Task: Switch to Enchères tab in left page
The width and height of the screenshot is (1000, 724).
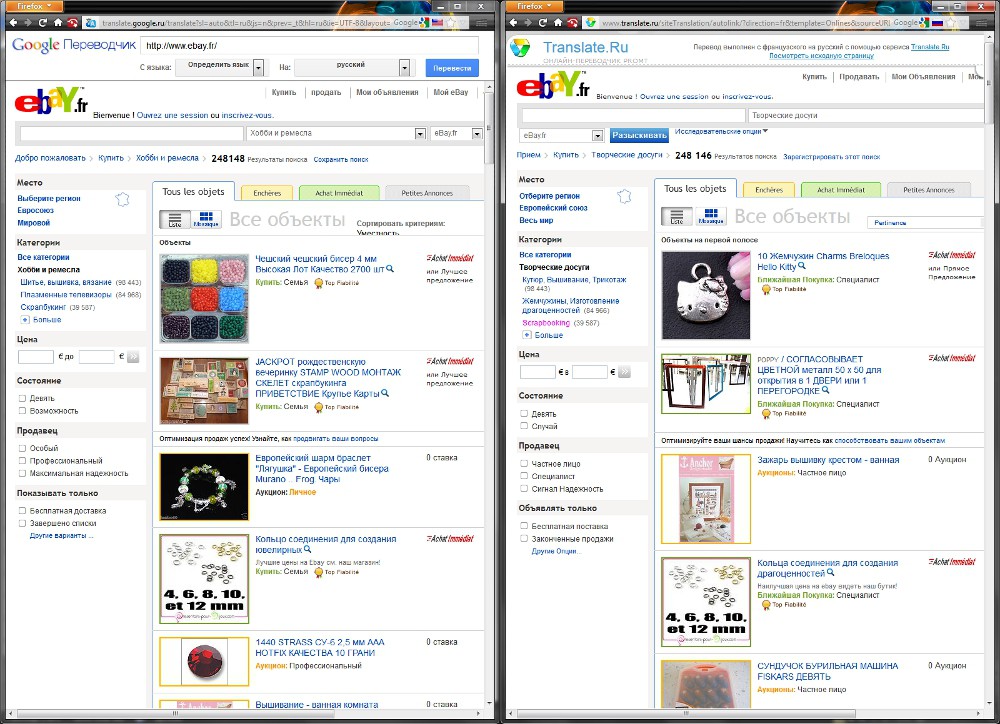Action: tap(266, 192)
